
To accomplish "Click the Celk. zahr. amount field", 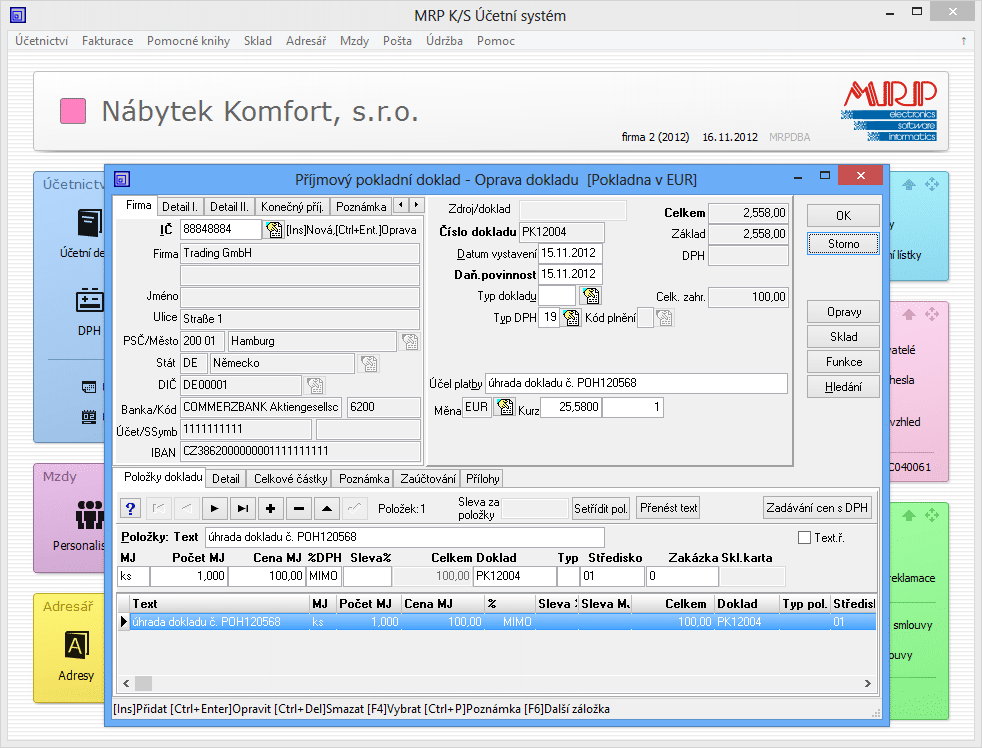I will point(748,297).
